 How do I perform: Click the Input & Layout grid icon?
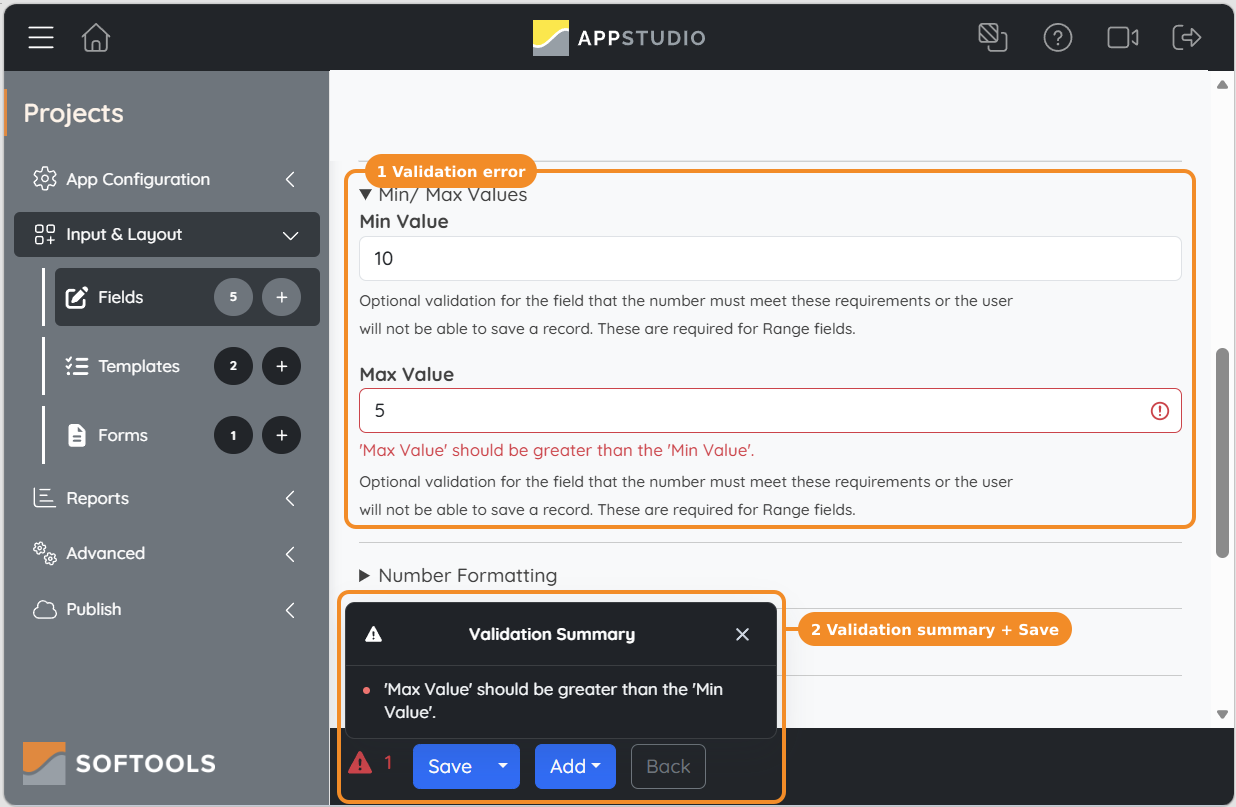click(x=45, y=234)
